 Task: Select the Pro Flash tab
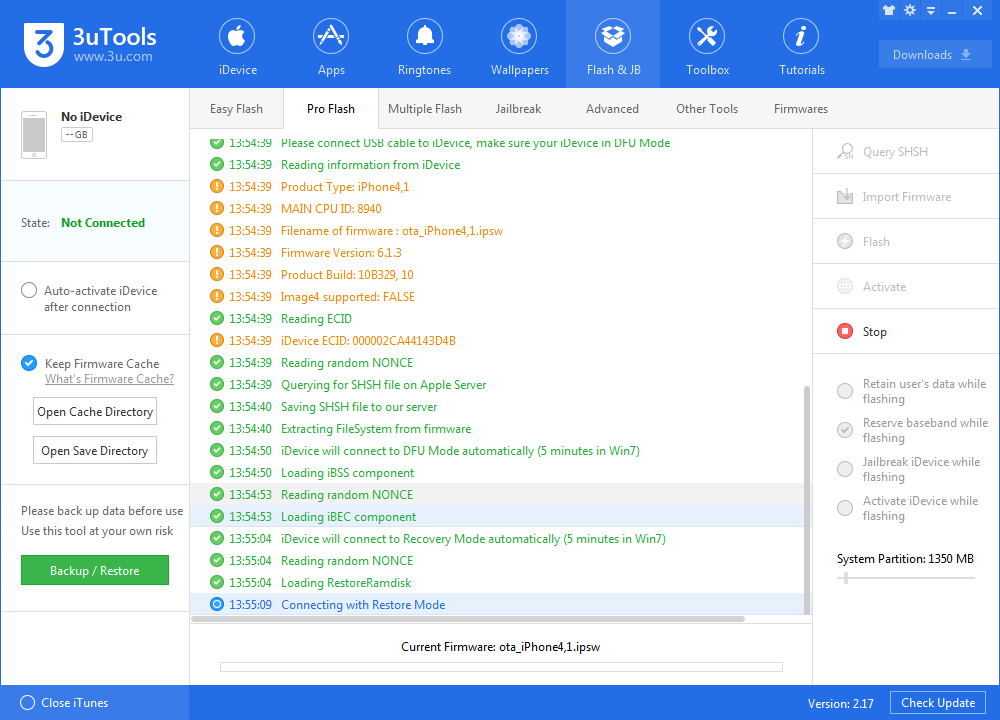click(330, 109)
